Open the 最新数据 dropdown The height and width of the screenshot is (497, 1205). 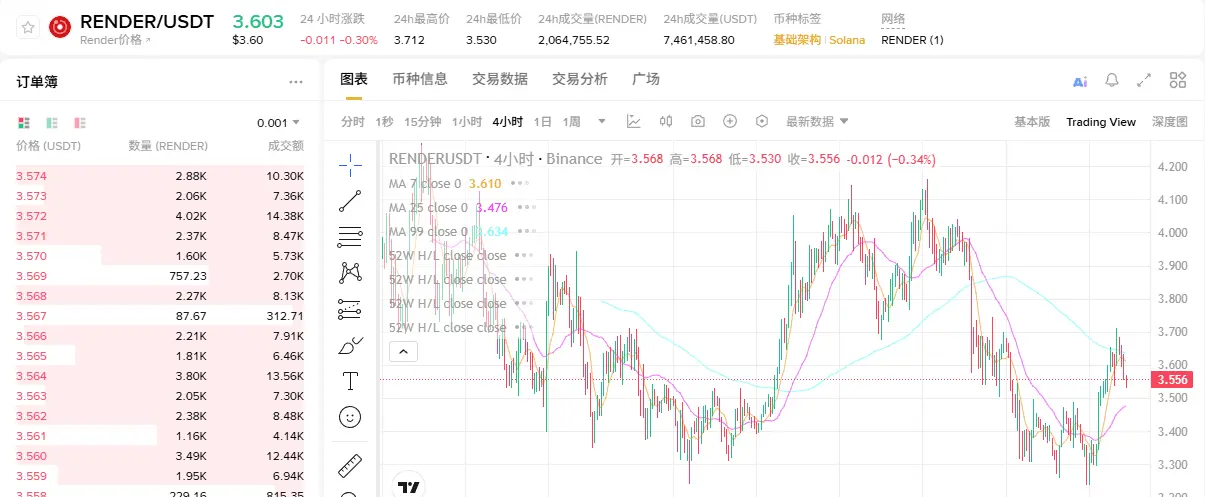pyautogui.click(x=817, y=122)
